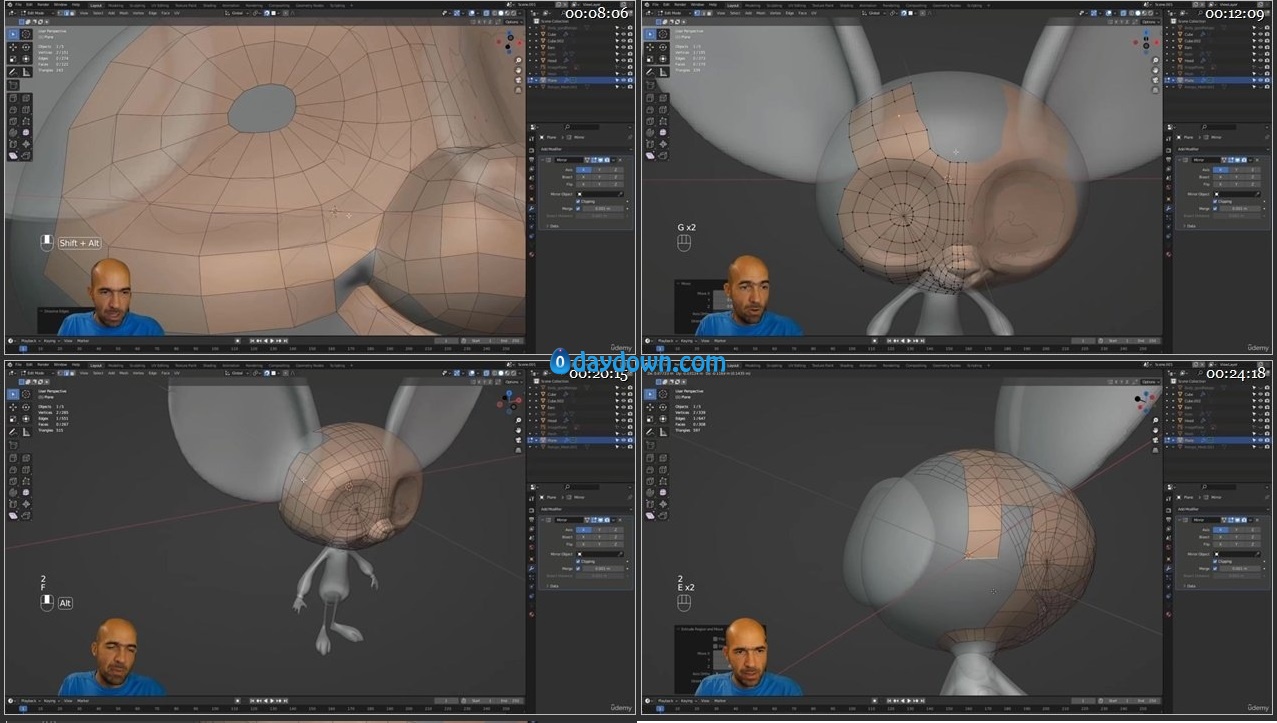The height and width of the screenshot is (723, 1277).
Task: Select the Scale tool in bottom-left screenshot
Action: pos(13,419)
